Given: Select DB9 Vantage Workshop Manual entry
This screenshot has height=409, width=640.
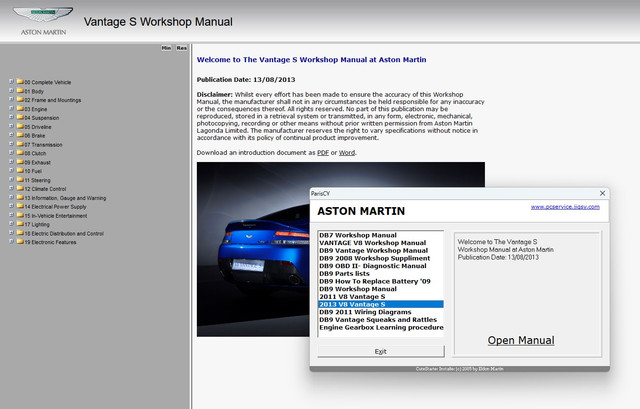Looking at the screenshot, I should (x=380, y=251).
